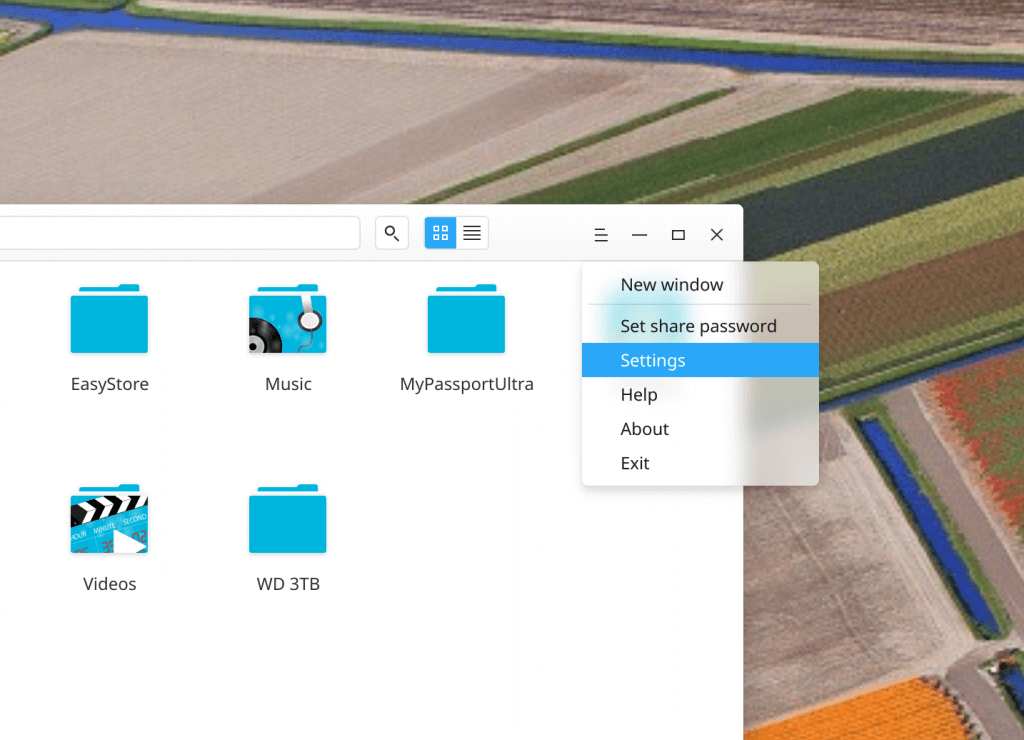Open the About menu entry
The image size is (1024, 740).
(644, 429)
